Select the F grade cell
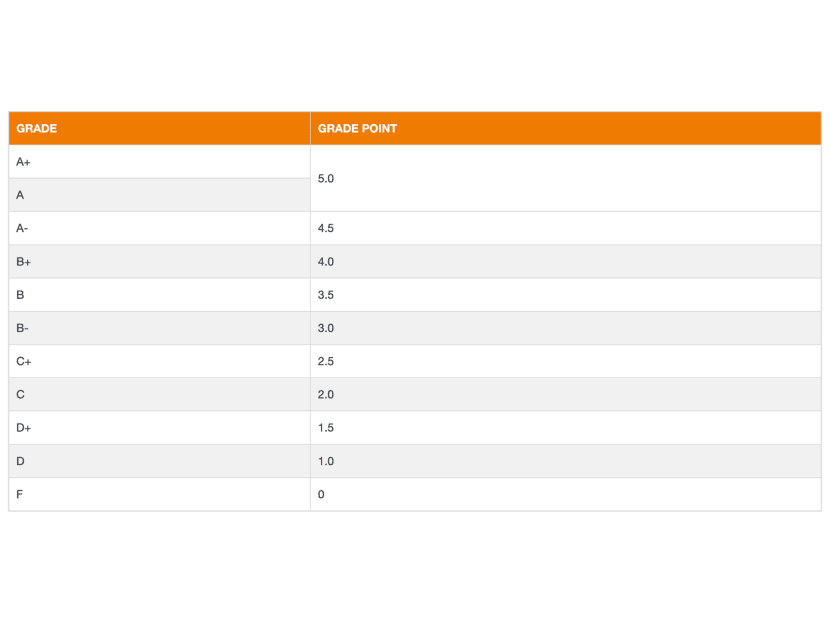830x622 pixels. click(20, 494)
